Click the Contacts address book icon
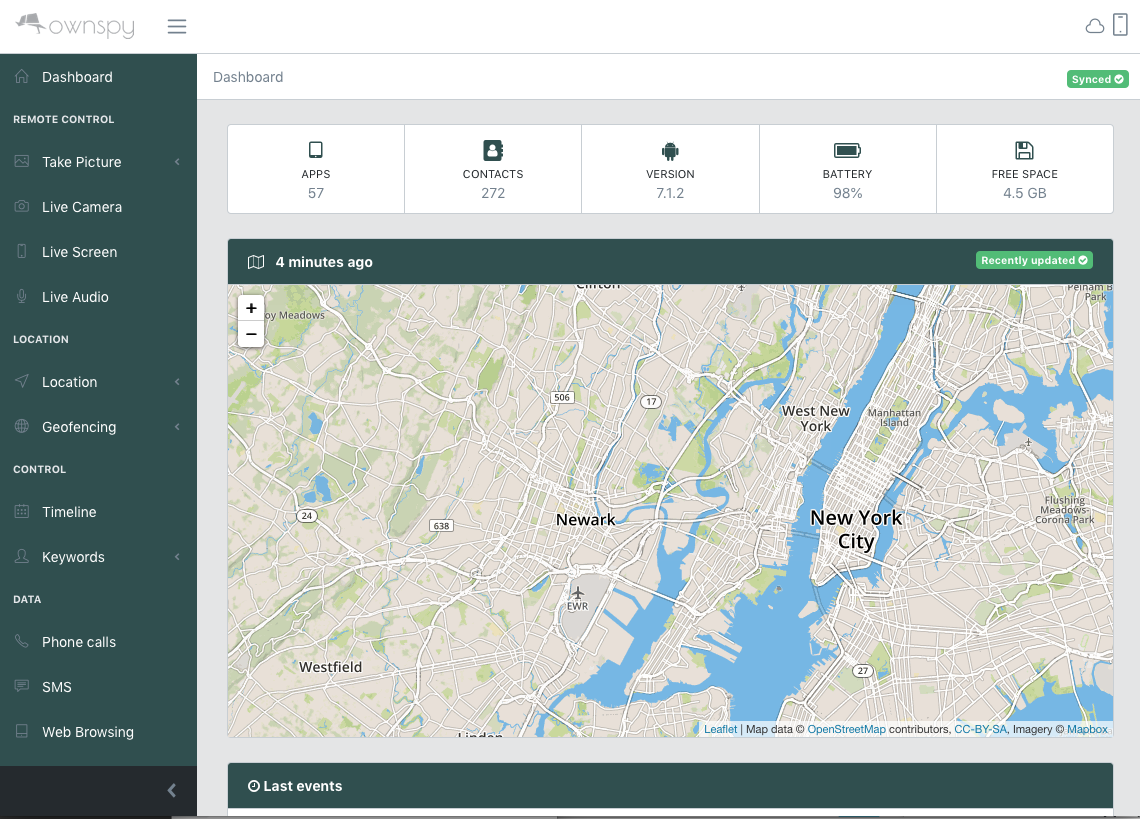1140x819 pixels. point(493,150)
